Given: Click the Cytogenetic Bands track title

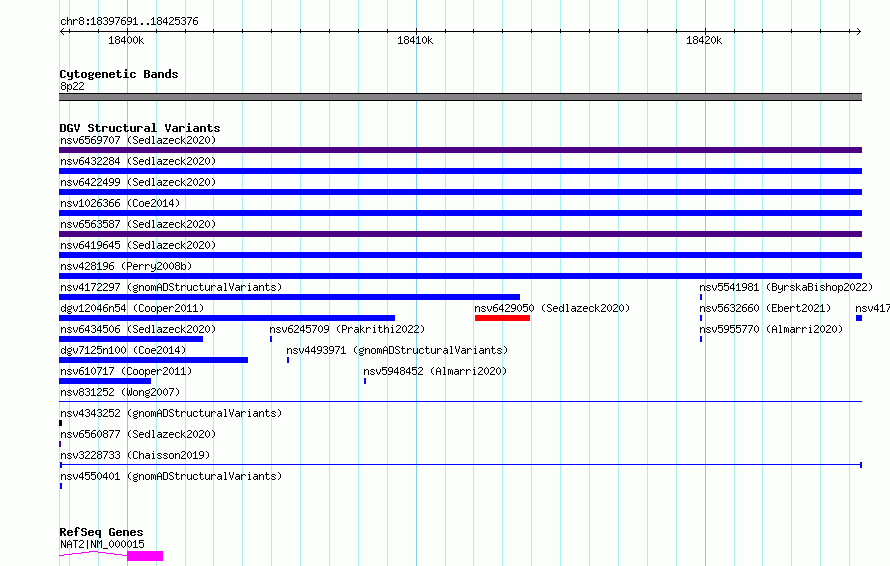Looking at the screenshot, I should [x=119, y=74].
